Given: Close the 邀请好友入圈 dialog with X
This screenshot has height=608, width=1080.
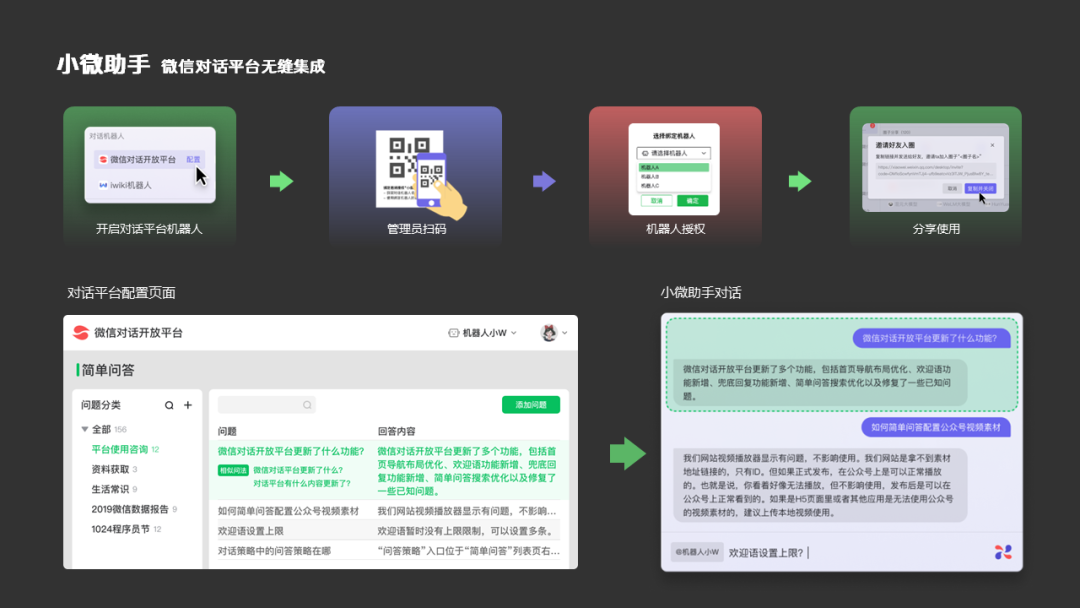Looking at the screenshot, I should (993, 145).
